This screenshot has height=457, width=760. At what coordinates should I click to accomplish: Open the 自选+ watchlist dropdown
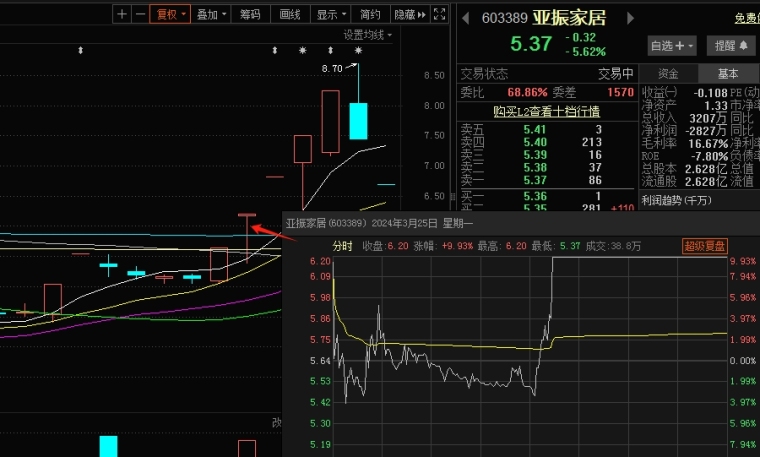click(x=672, y=46)
